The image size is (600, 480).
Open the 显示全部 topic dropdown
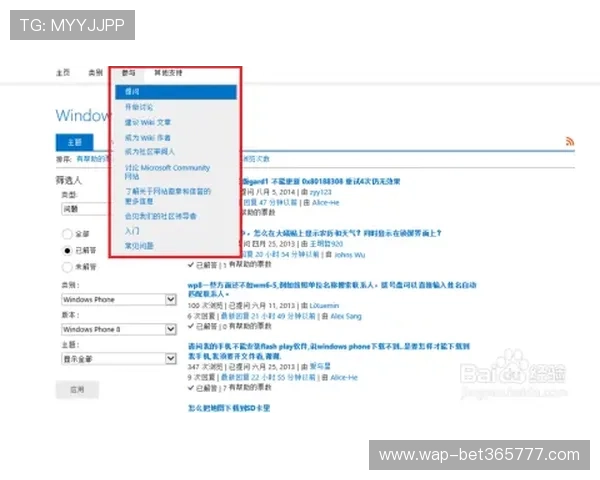point(119,359)
